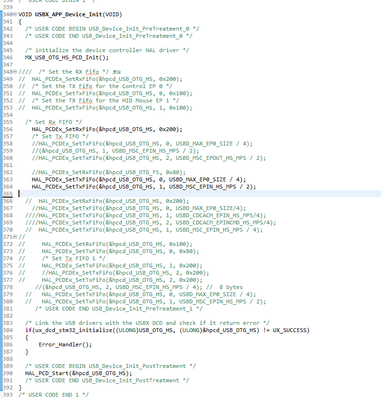Collapse the USBX_APP_Device_Init function fold at line 340

click(15, 15)
